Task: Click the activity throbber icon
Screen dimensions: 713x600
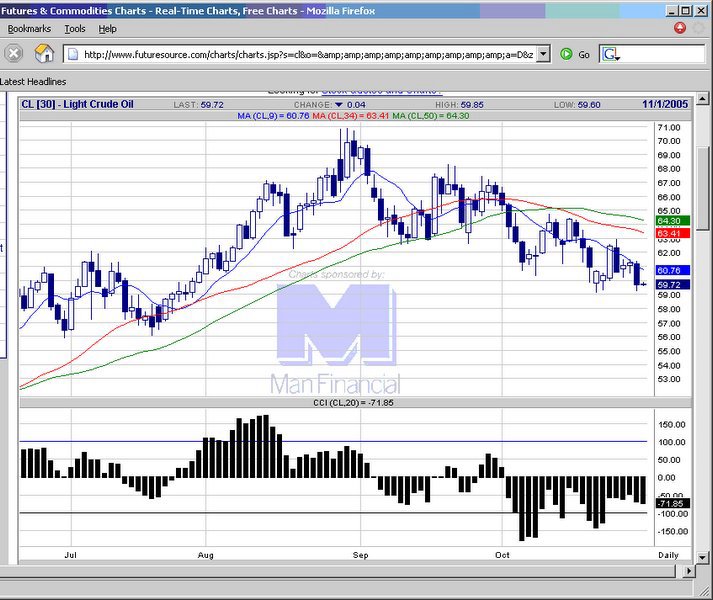Action: tap(699, 28)
